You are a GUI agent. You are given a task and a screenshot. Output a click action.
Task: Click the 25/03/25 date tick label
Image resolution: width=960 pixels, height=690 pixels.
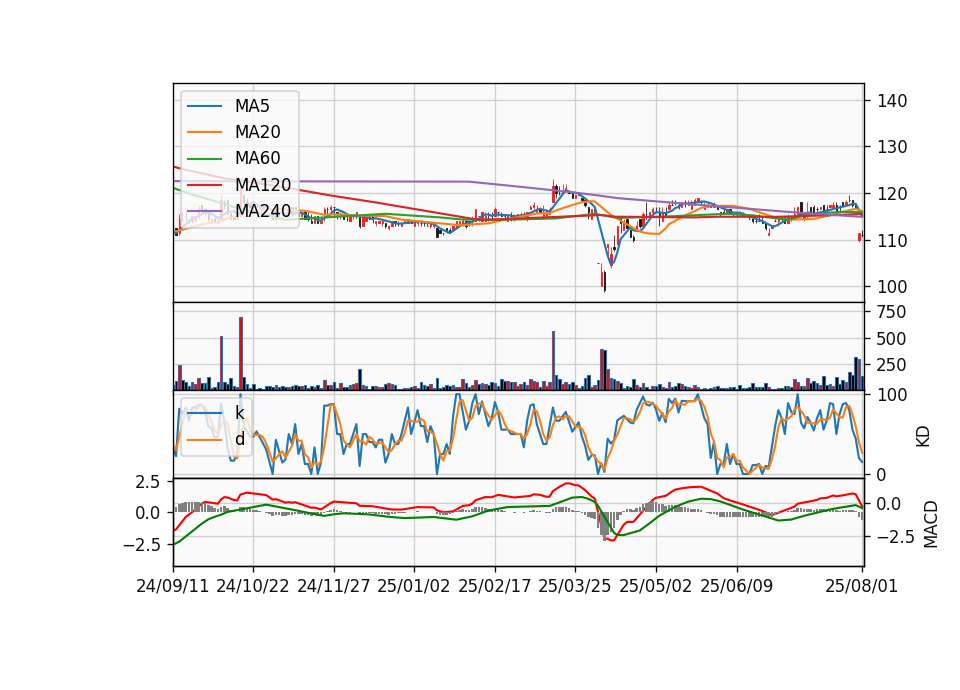point(575,586)
